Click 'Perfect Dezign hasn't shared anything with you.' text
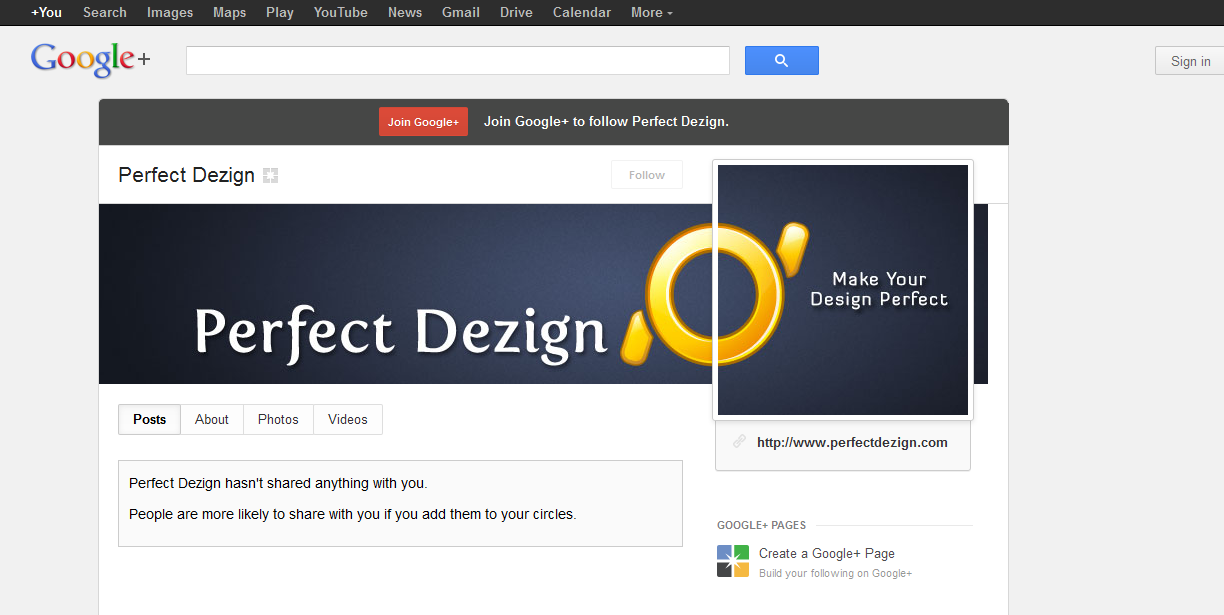Viewport: 1224px width, 615px height. tap(278, 483)
